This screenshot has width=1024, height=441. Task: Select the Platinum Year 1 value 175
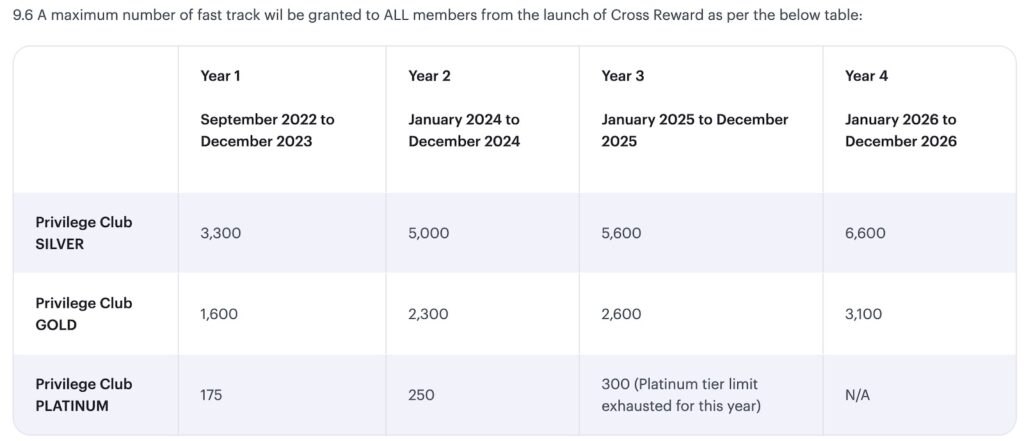[211, 395]
